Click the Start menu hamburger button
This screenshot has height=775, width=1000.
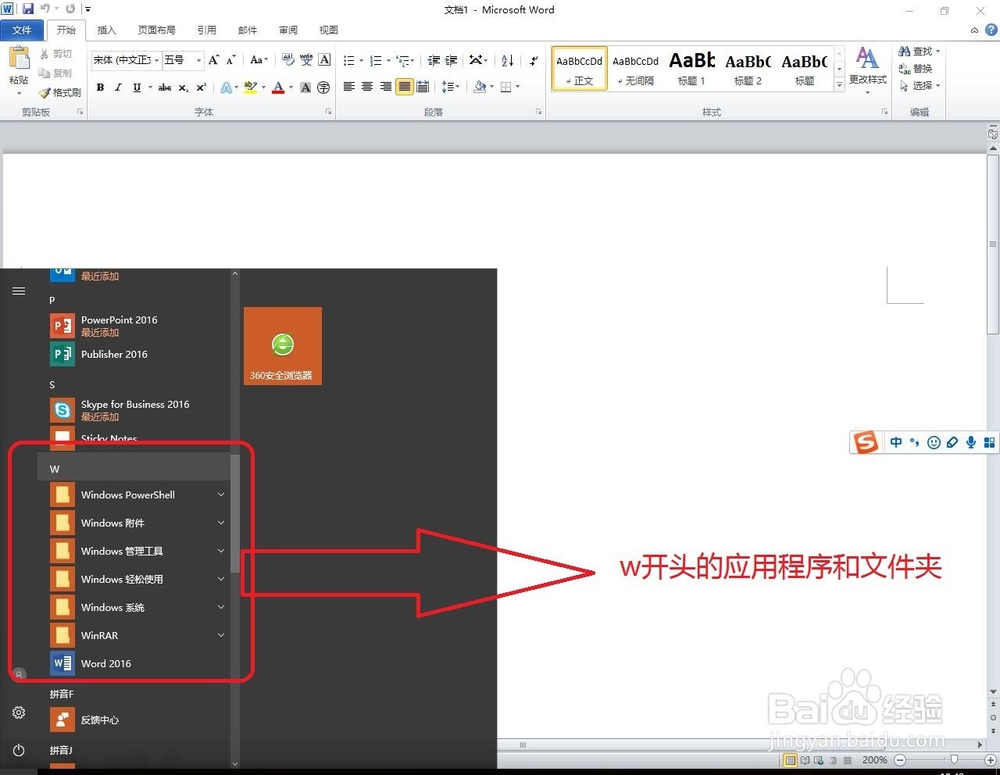18,291
